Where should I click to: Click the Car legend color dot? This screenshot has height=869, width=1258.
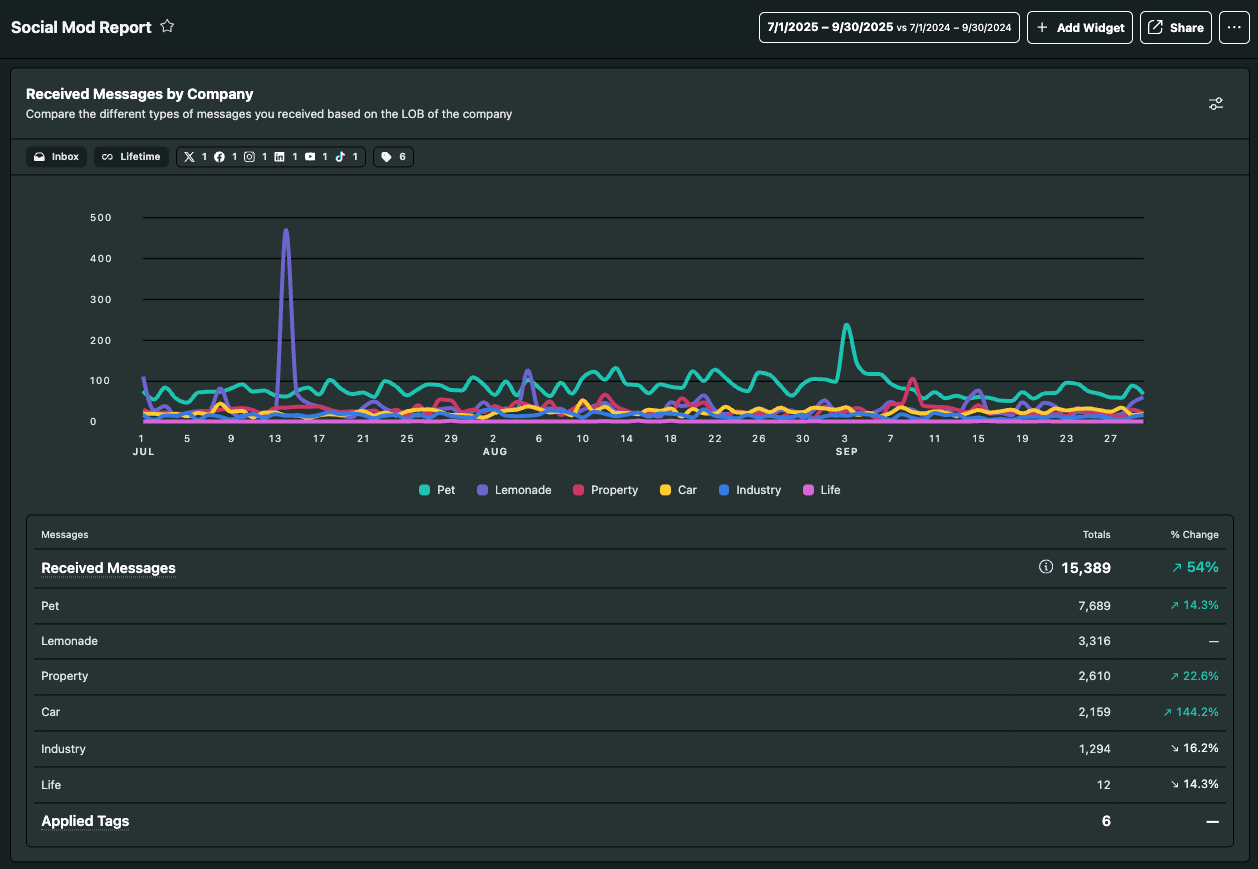pos(665,490)
